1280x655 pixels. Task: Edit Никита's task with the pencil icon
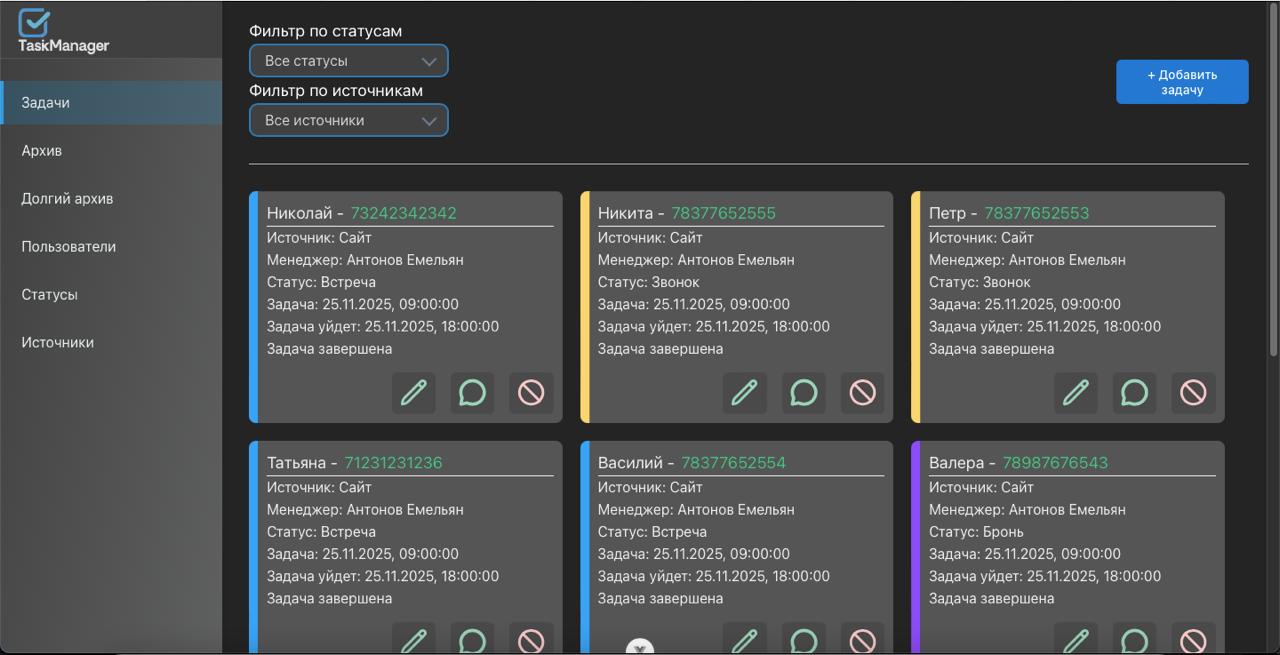(x=744, y=393)
